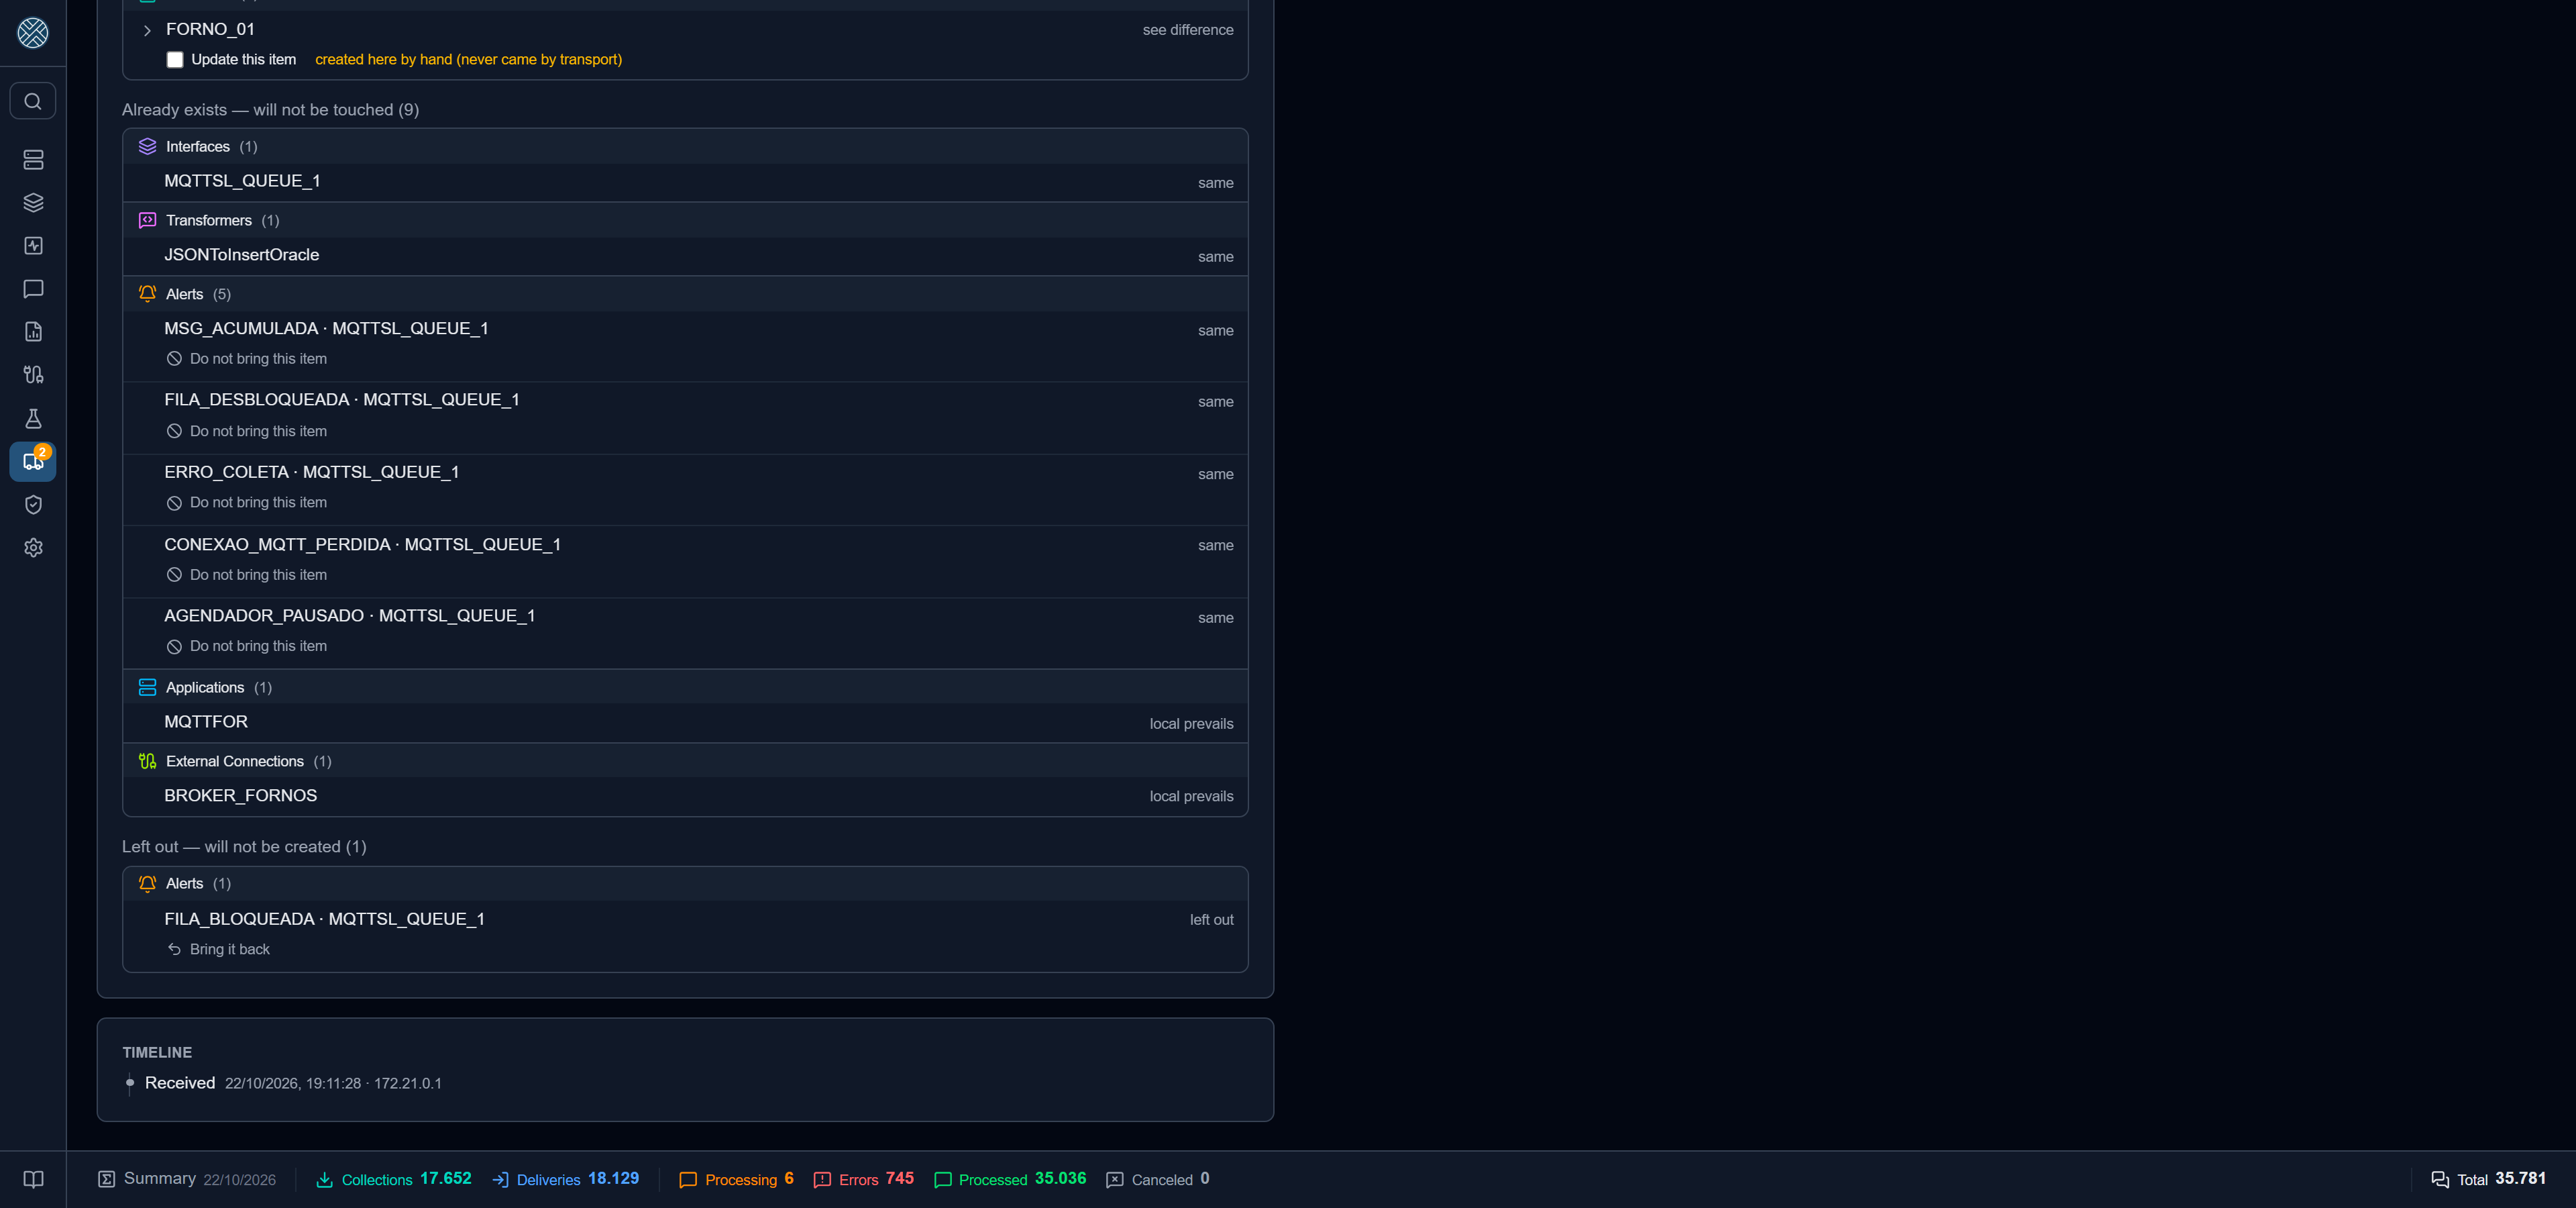Viewport: 2576px width, 1208px height.
Task: Open the transport truck icon with badge
Action: pos(33,461)
